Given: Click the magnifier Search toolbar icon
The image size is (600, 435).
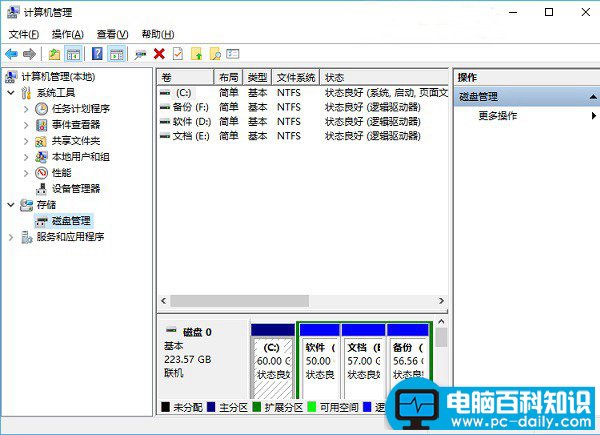Looking at the screenshot, I should pyautogui.click(x=215, y=54).
